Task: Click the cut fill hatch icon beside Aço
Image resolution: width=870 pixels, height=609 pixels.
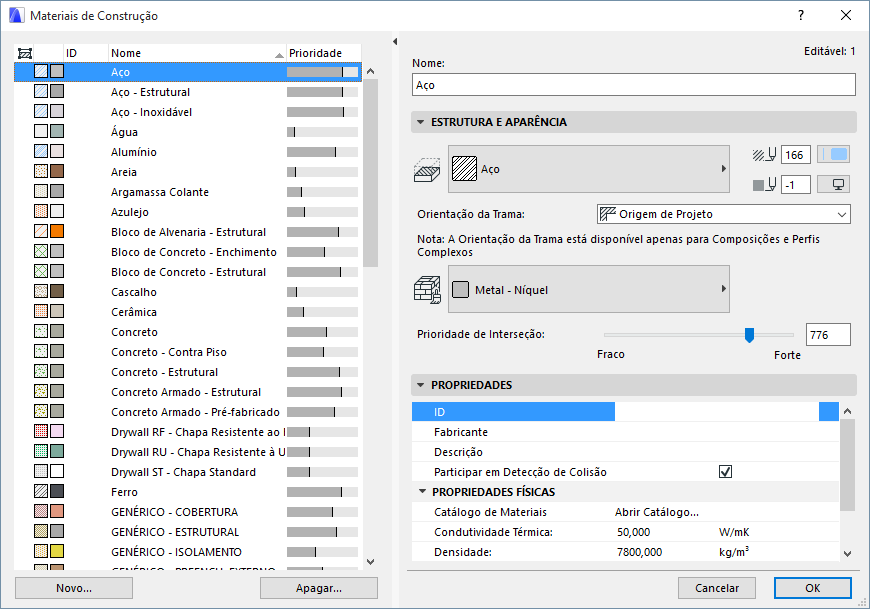Action: (x=427, y=169)
